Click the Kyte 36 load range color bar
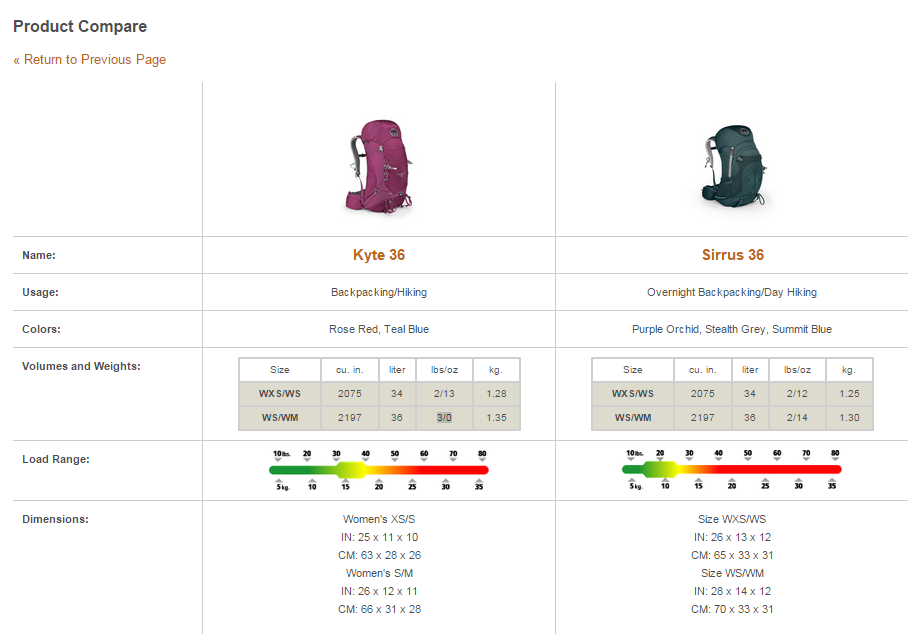Viewport: 923px width, 634px height. click(x=378, y=469)
